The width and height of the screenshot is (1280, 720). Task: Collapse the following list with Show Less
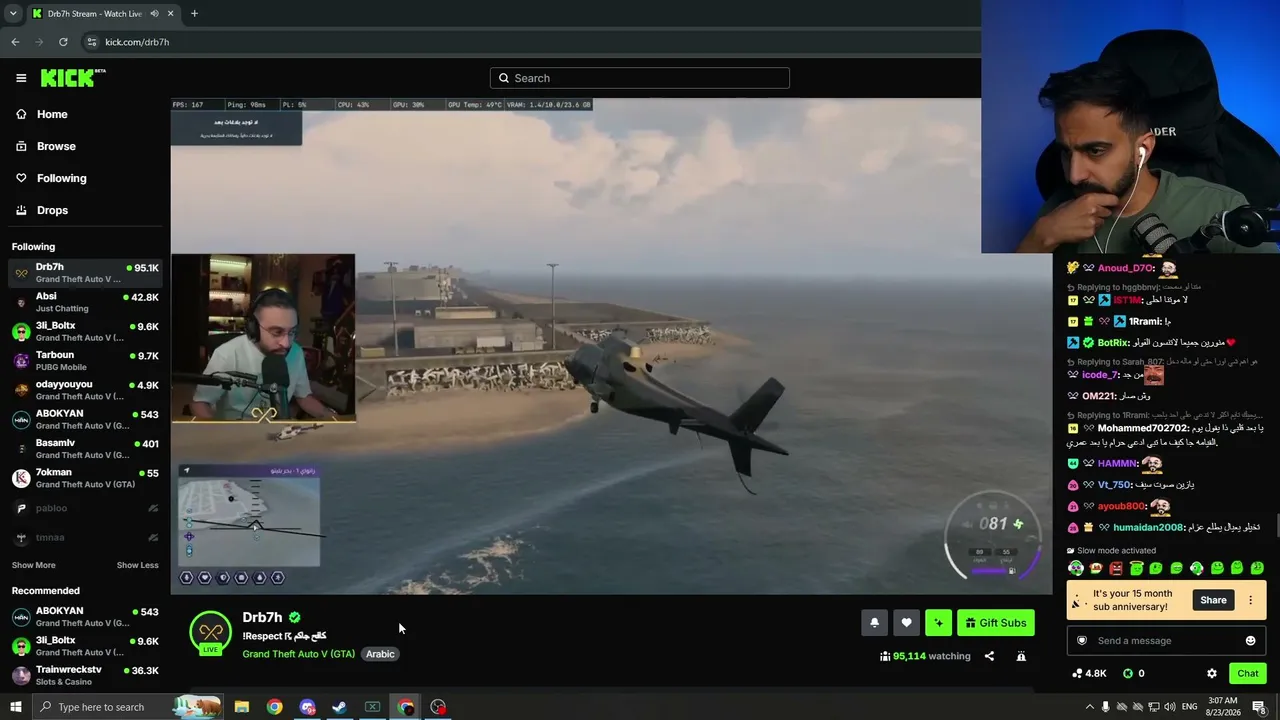pyautogui.click(x=137, y=565)
